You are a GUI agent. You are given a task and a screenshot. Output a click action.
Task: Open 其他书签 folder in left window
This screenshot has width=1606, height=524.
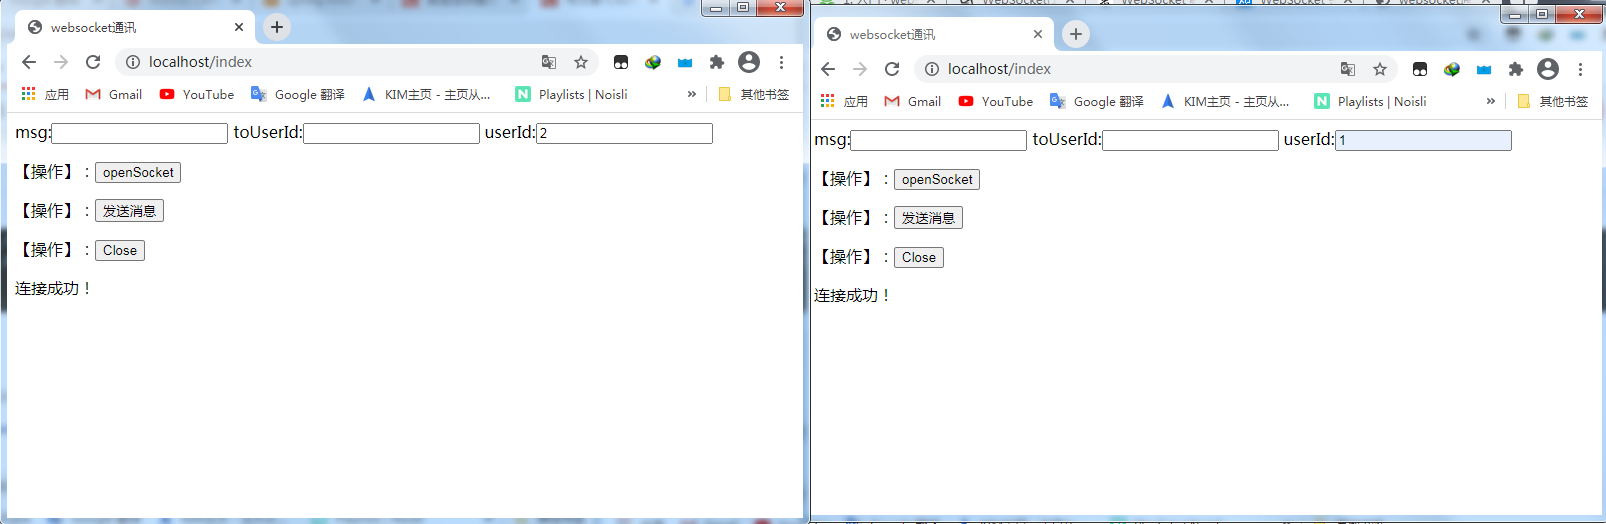point(754,94)
